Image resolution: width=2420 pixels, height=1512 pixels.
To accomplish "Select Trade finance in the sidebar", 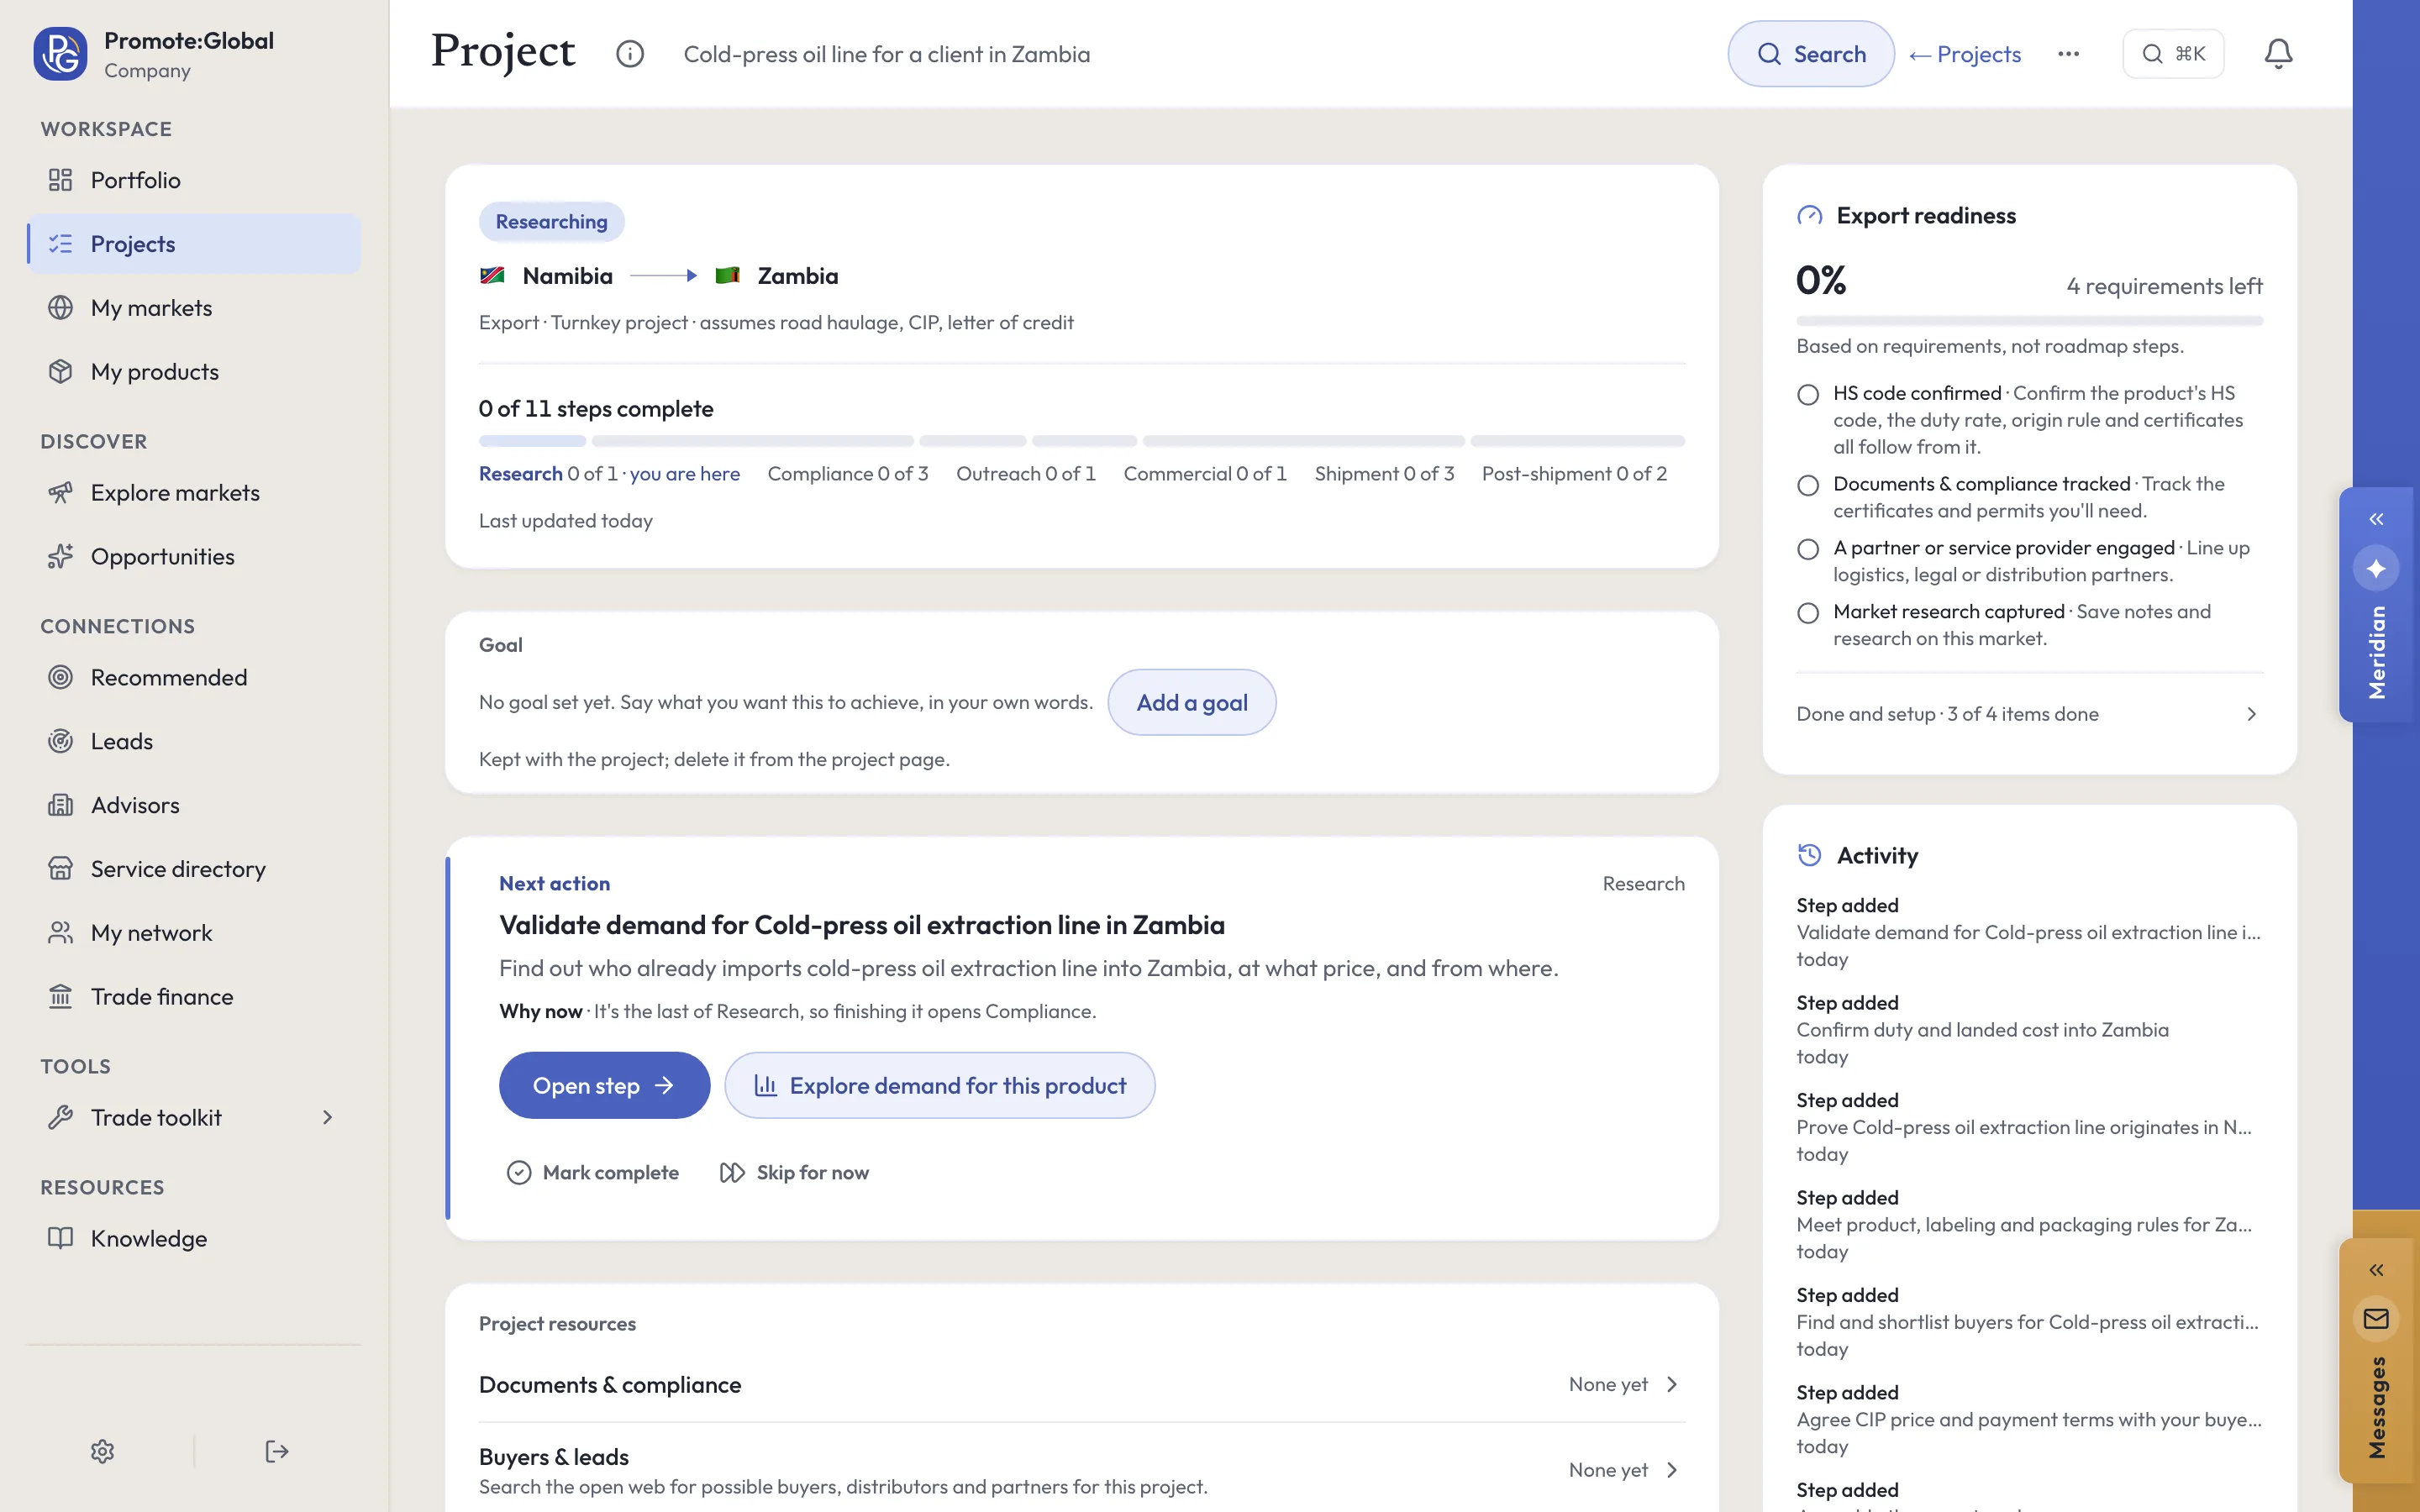I will 193,997.
